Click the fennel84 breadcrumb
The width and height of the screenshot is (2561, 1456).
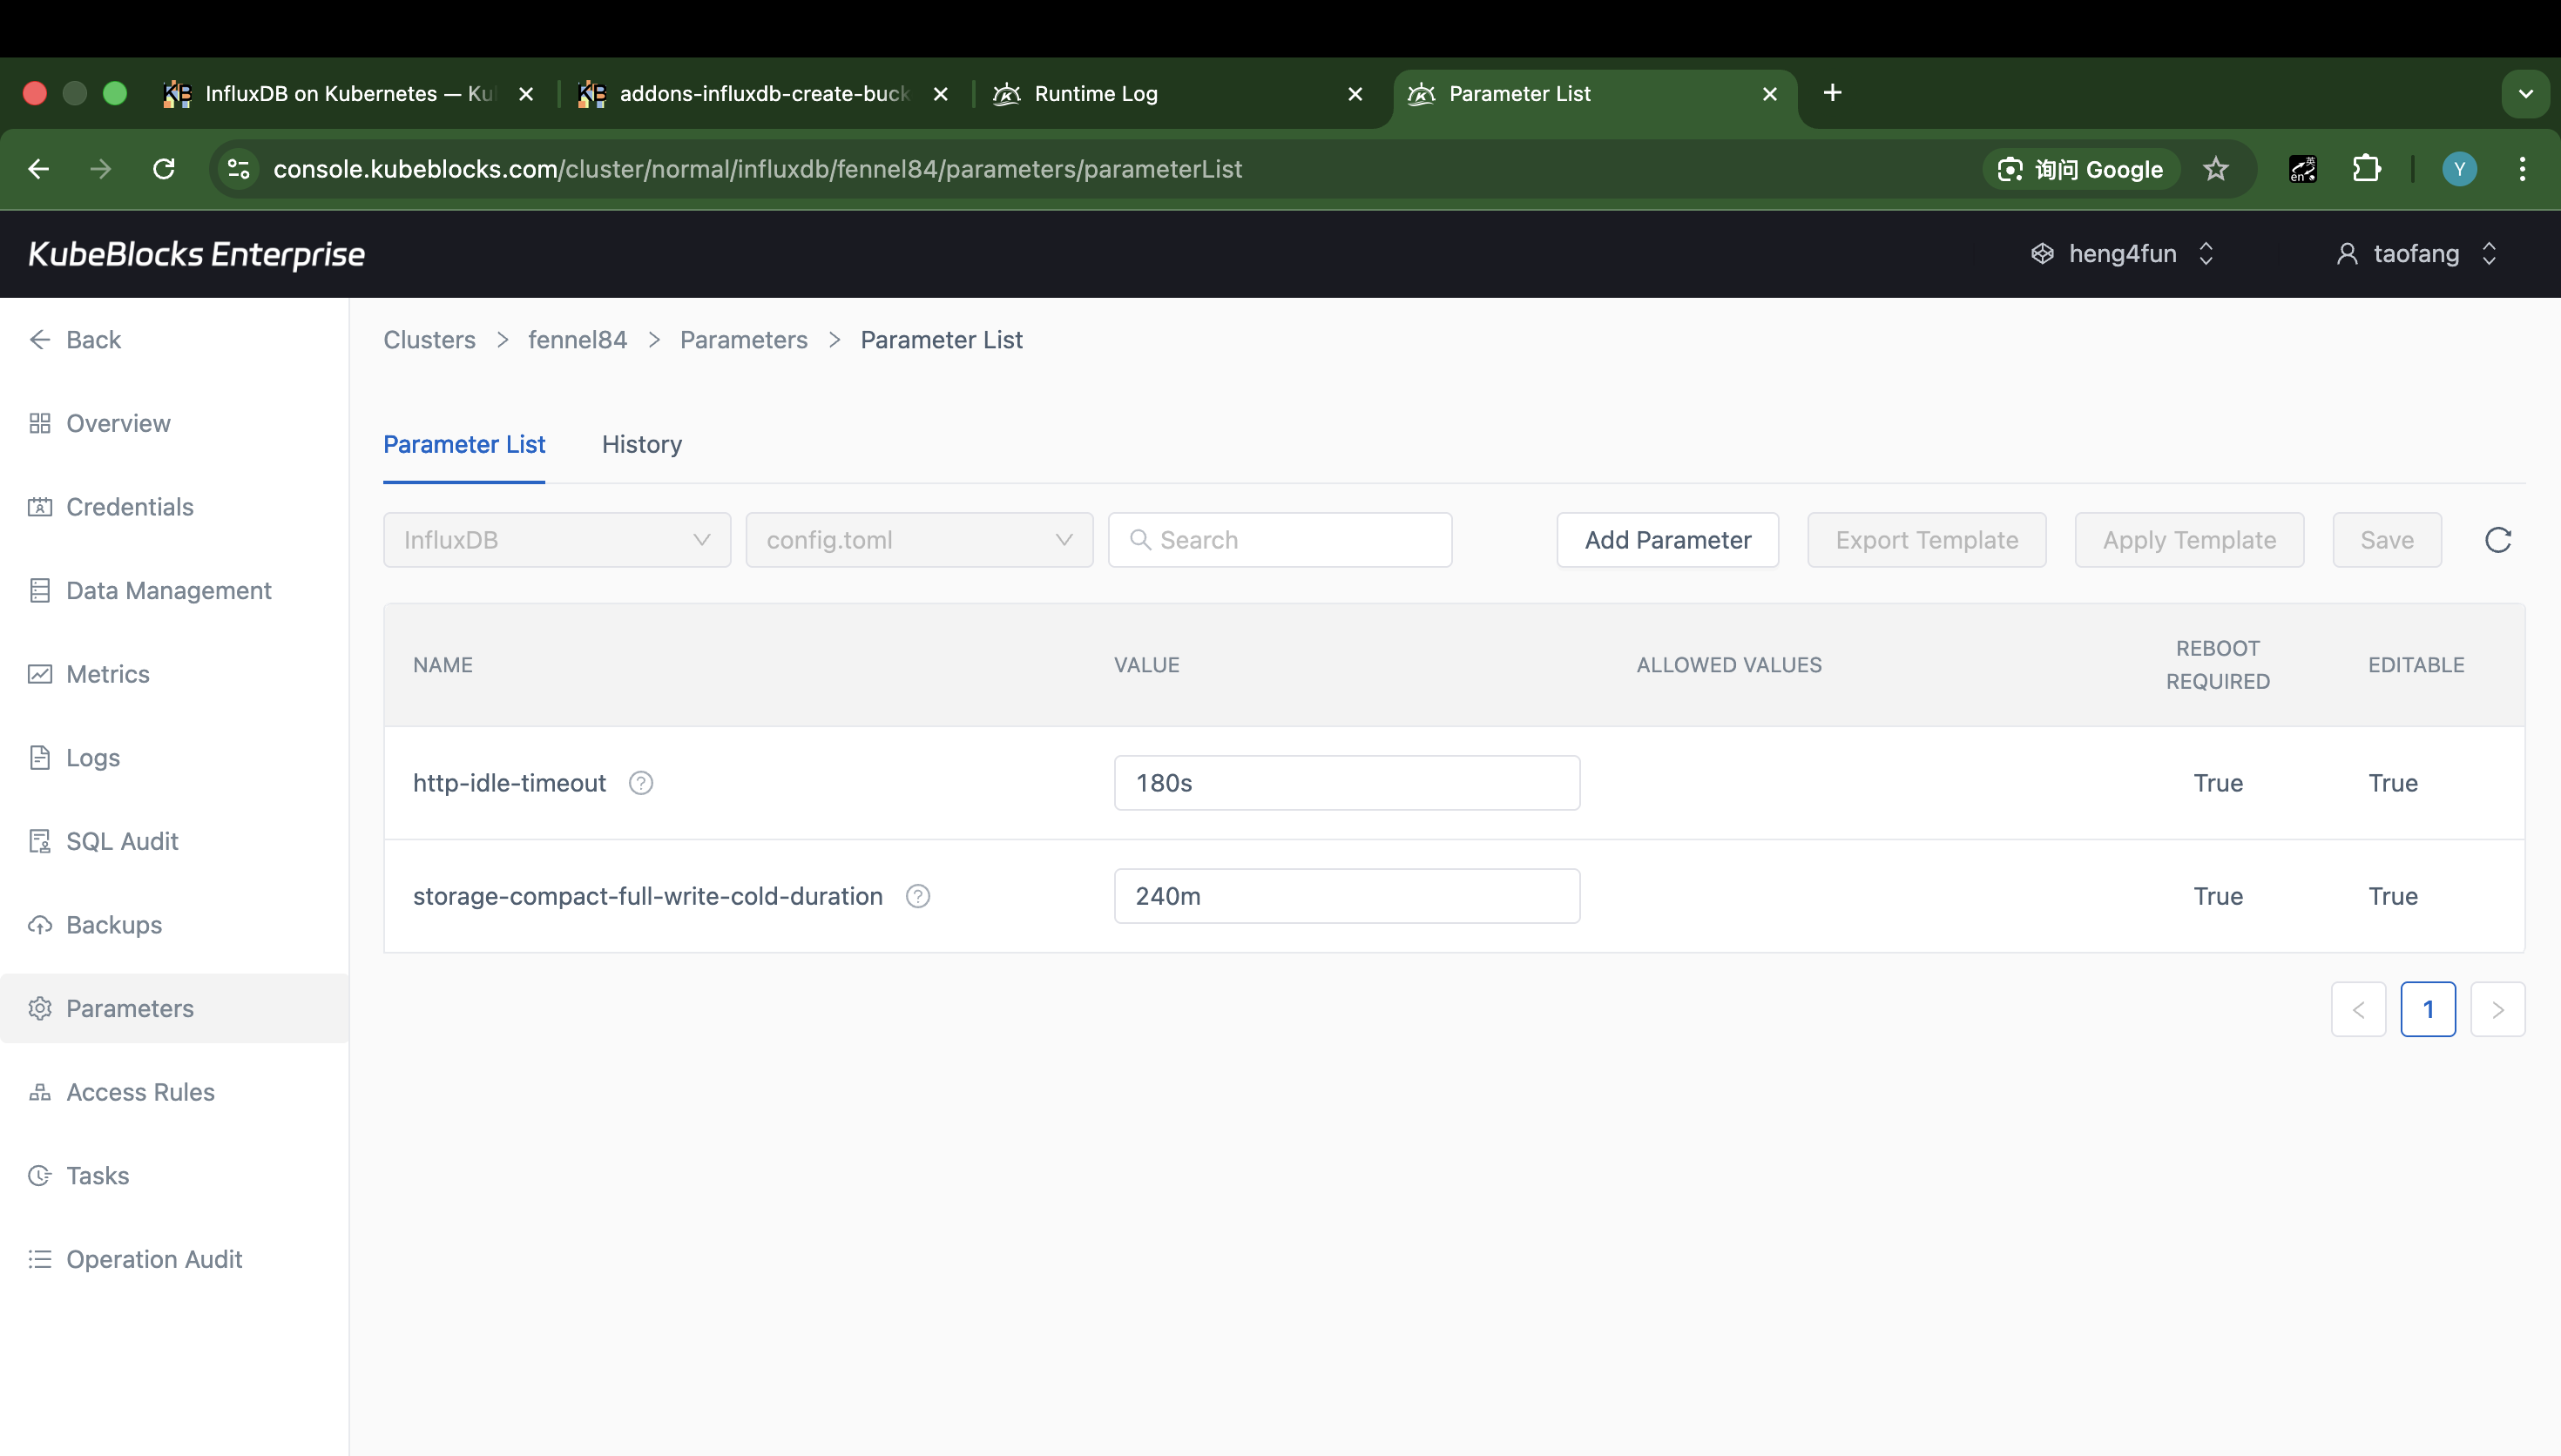tap(577, 340)
